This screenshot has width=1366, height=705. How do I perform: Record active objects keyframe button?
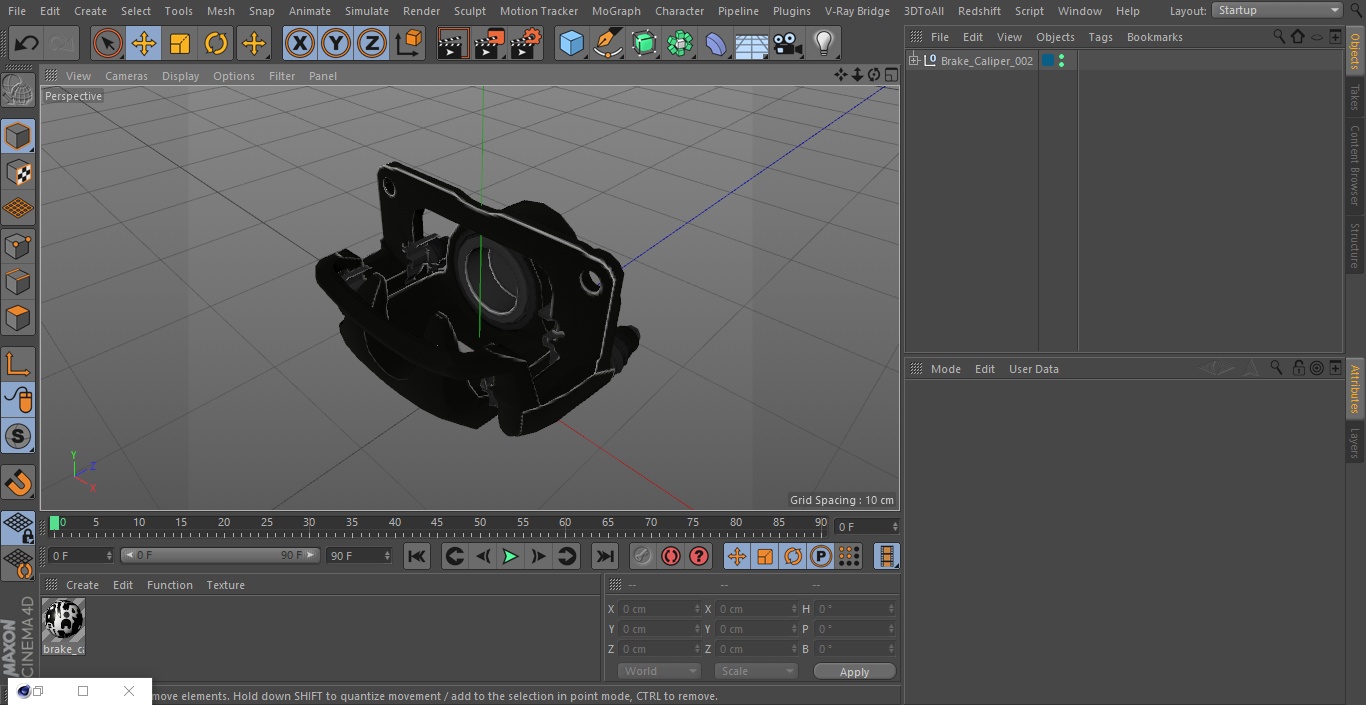[643, 556]
